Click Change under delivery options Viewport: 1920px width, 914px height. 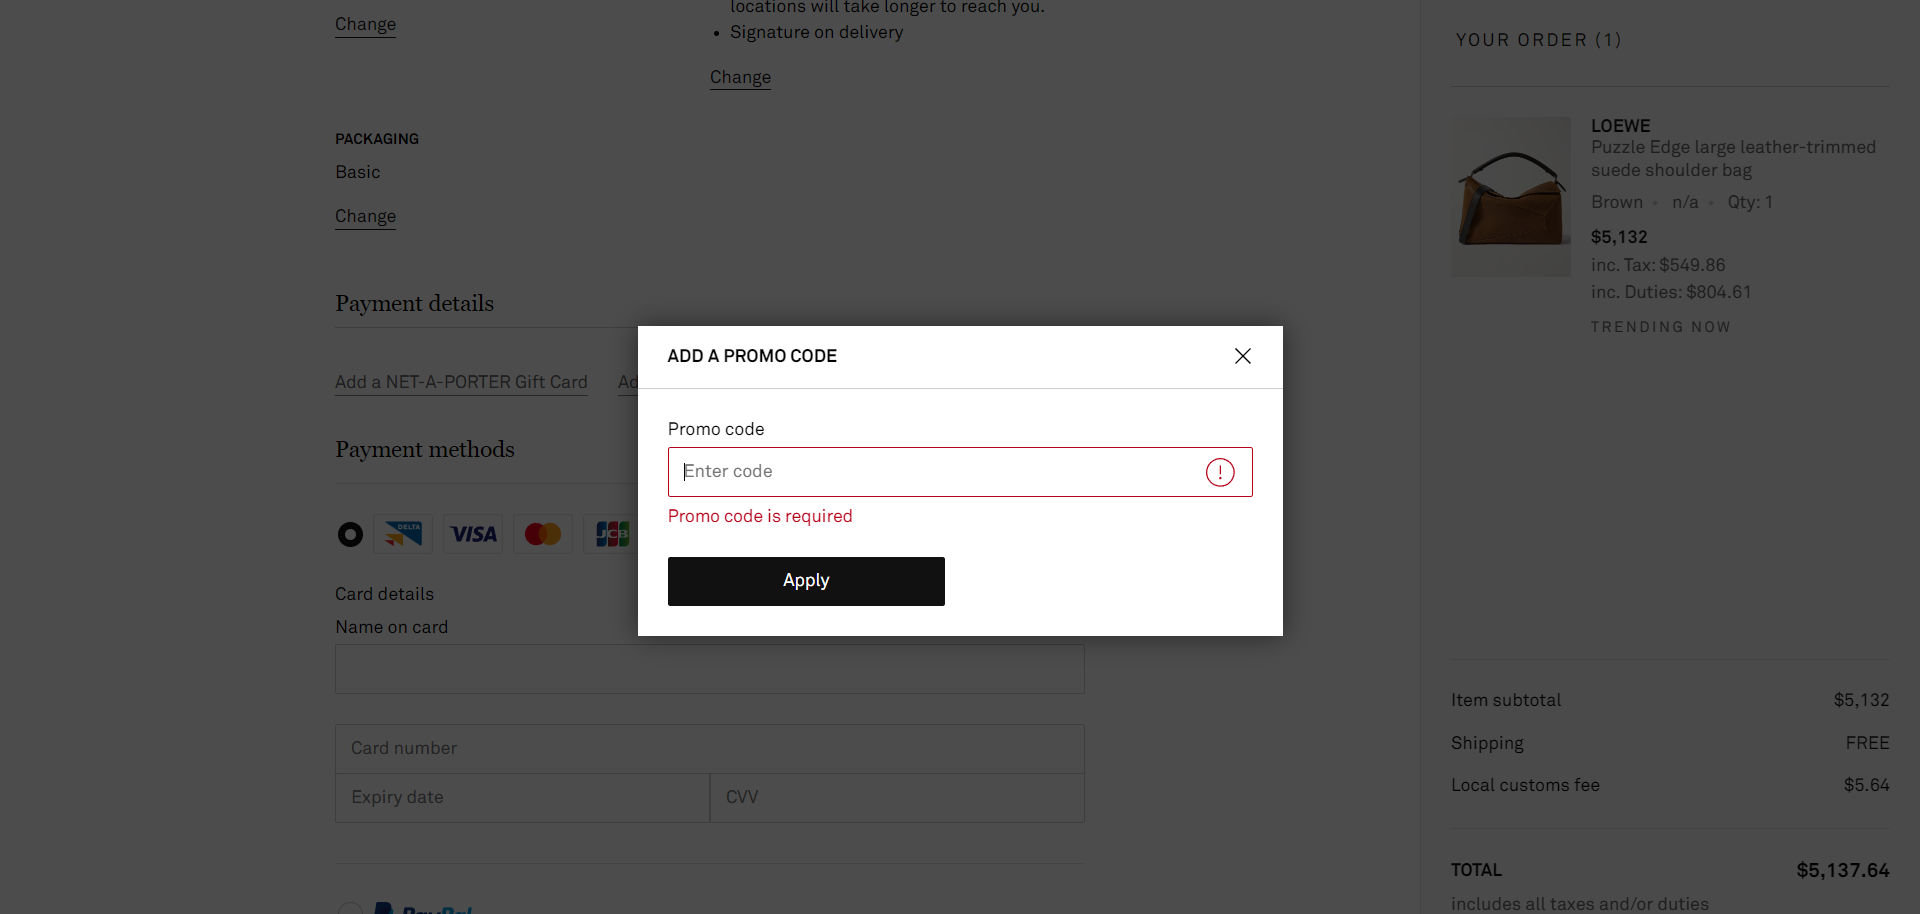(x=740, y=77)
